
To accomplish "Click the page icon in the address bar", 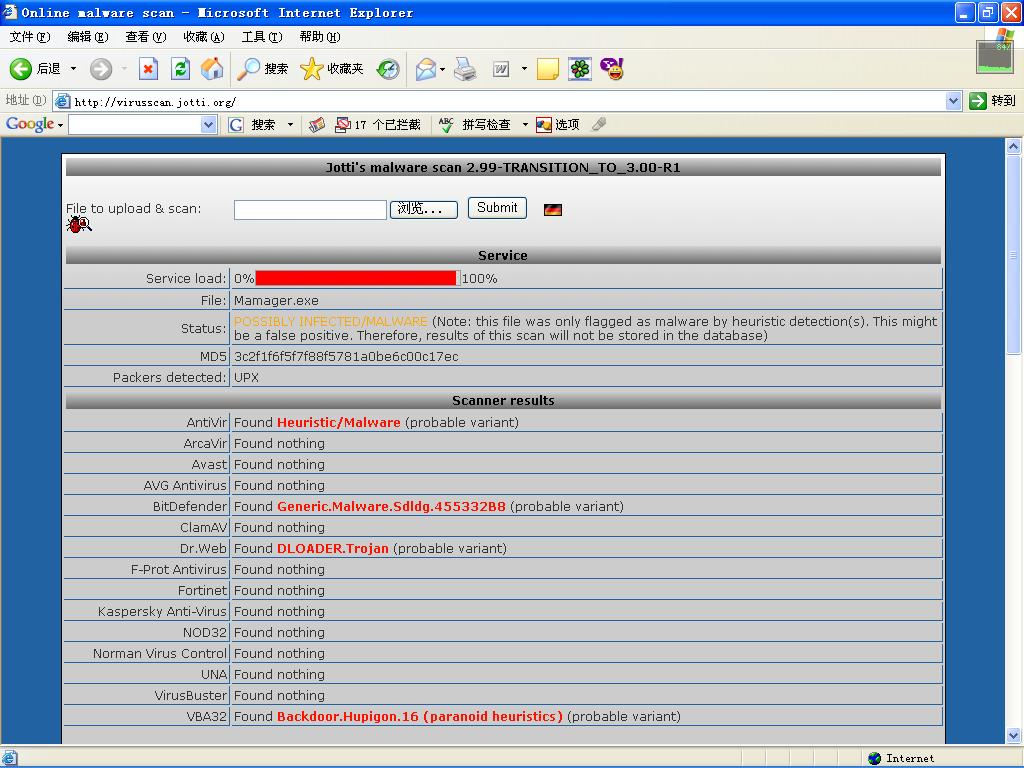I will click(63, 101).
